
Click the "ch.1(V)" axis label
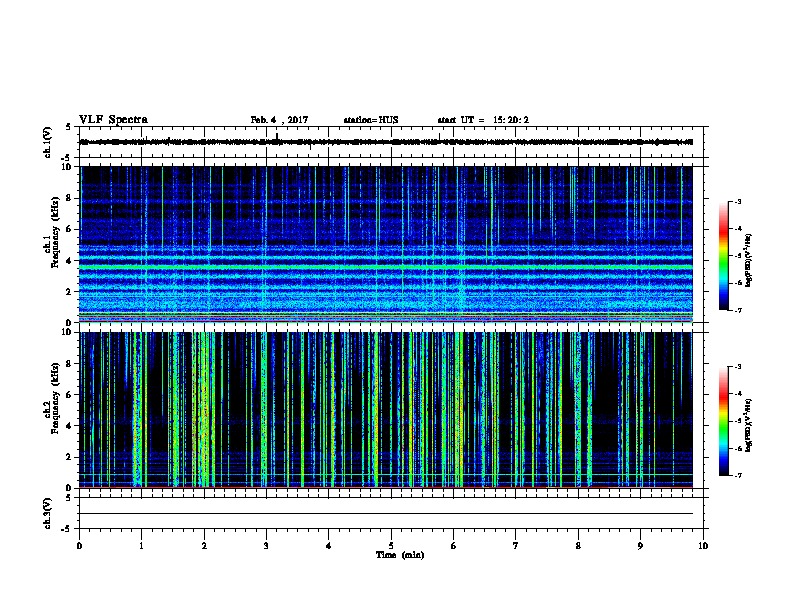pos(47,142)
